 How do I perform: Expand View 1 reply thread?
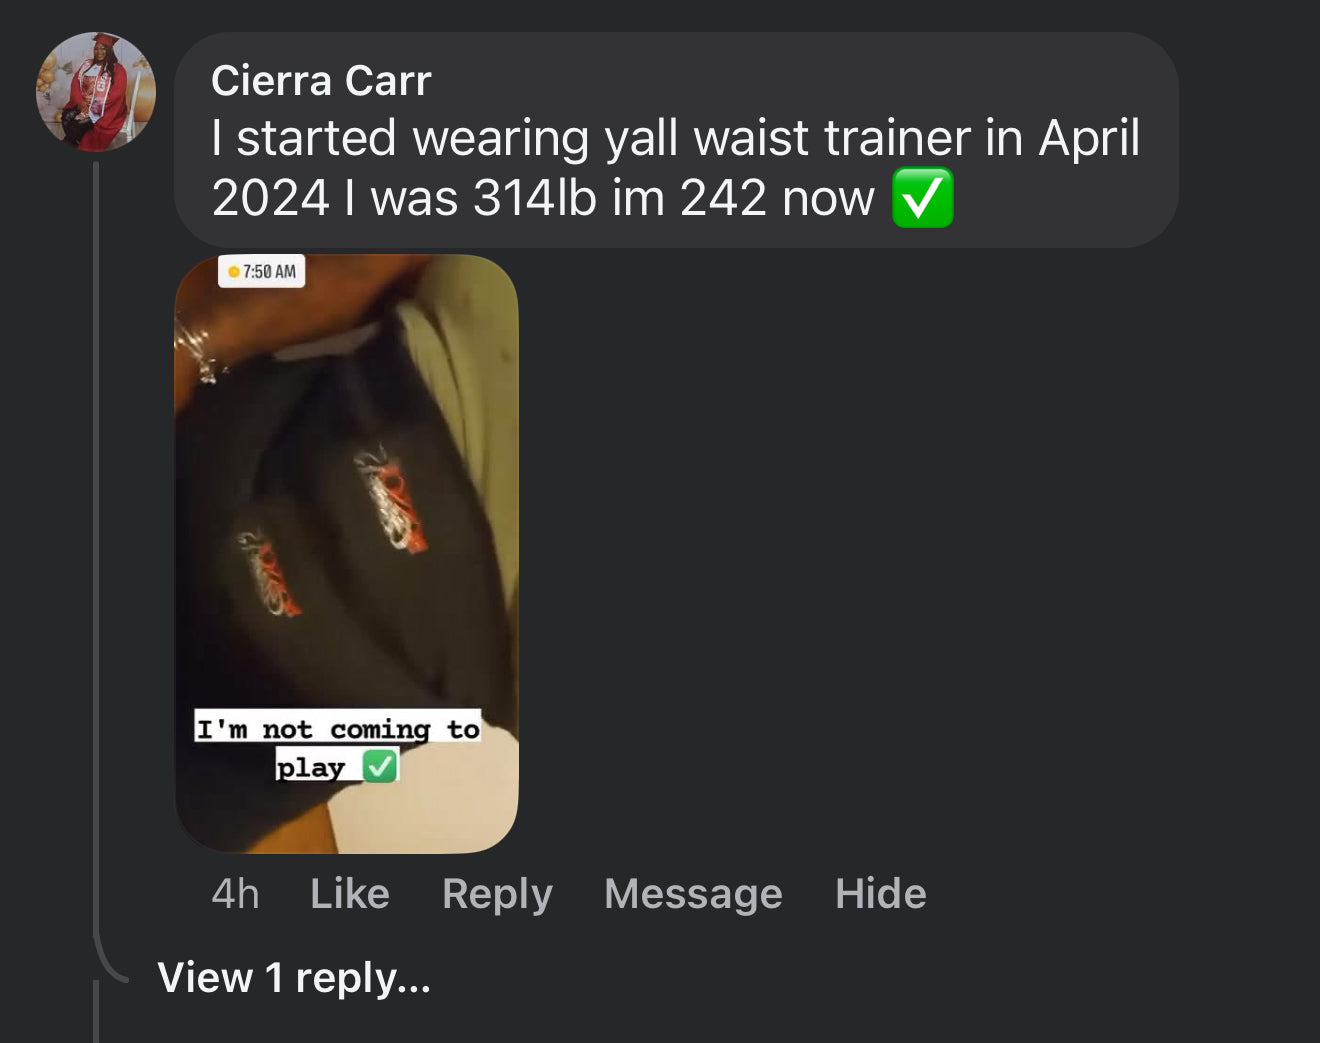pyautogui.click(x=294, y=977)
